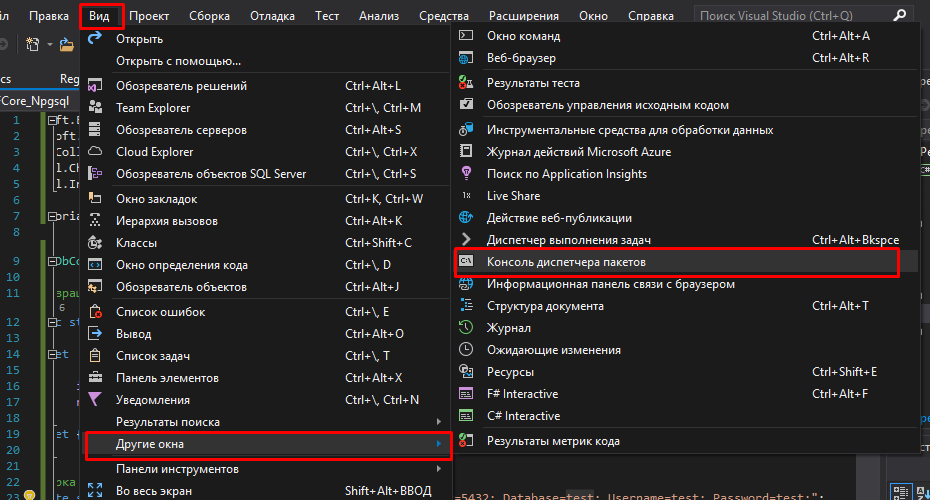
Task: Expand the Результаты поиска submenu arrow
Action: [x=439, y=421]
